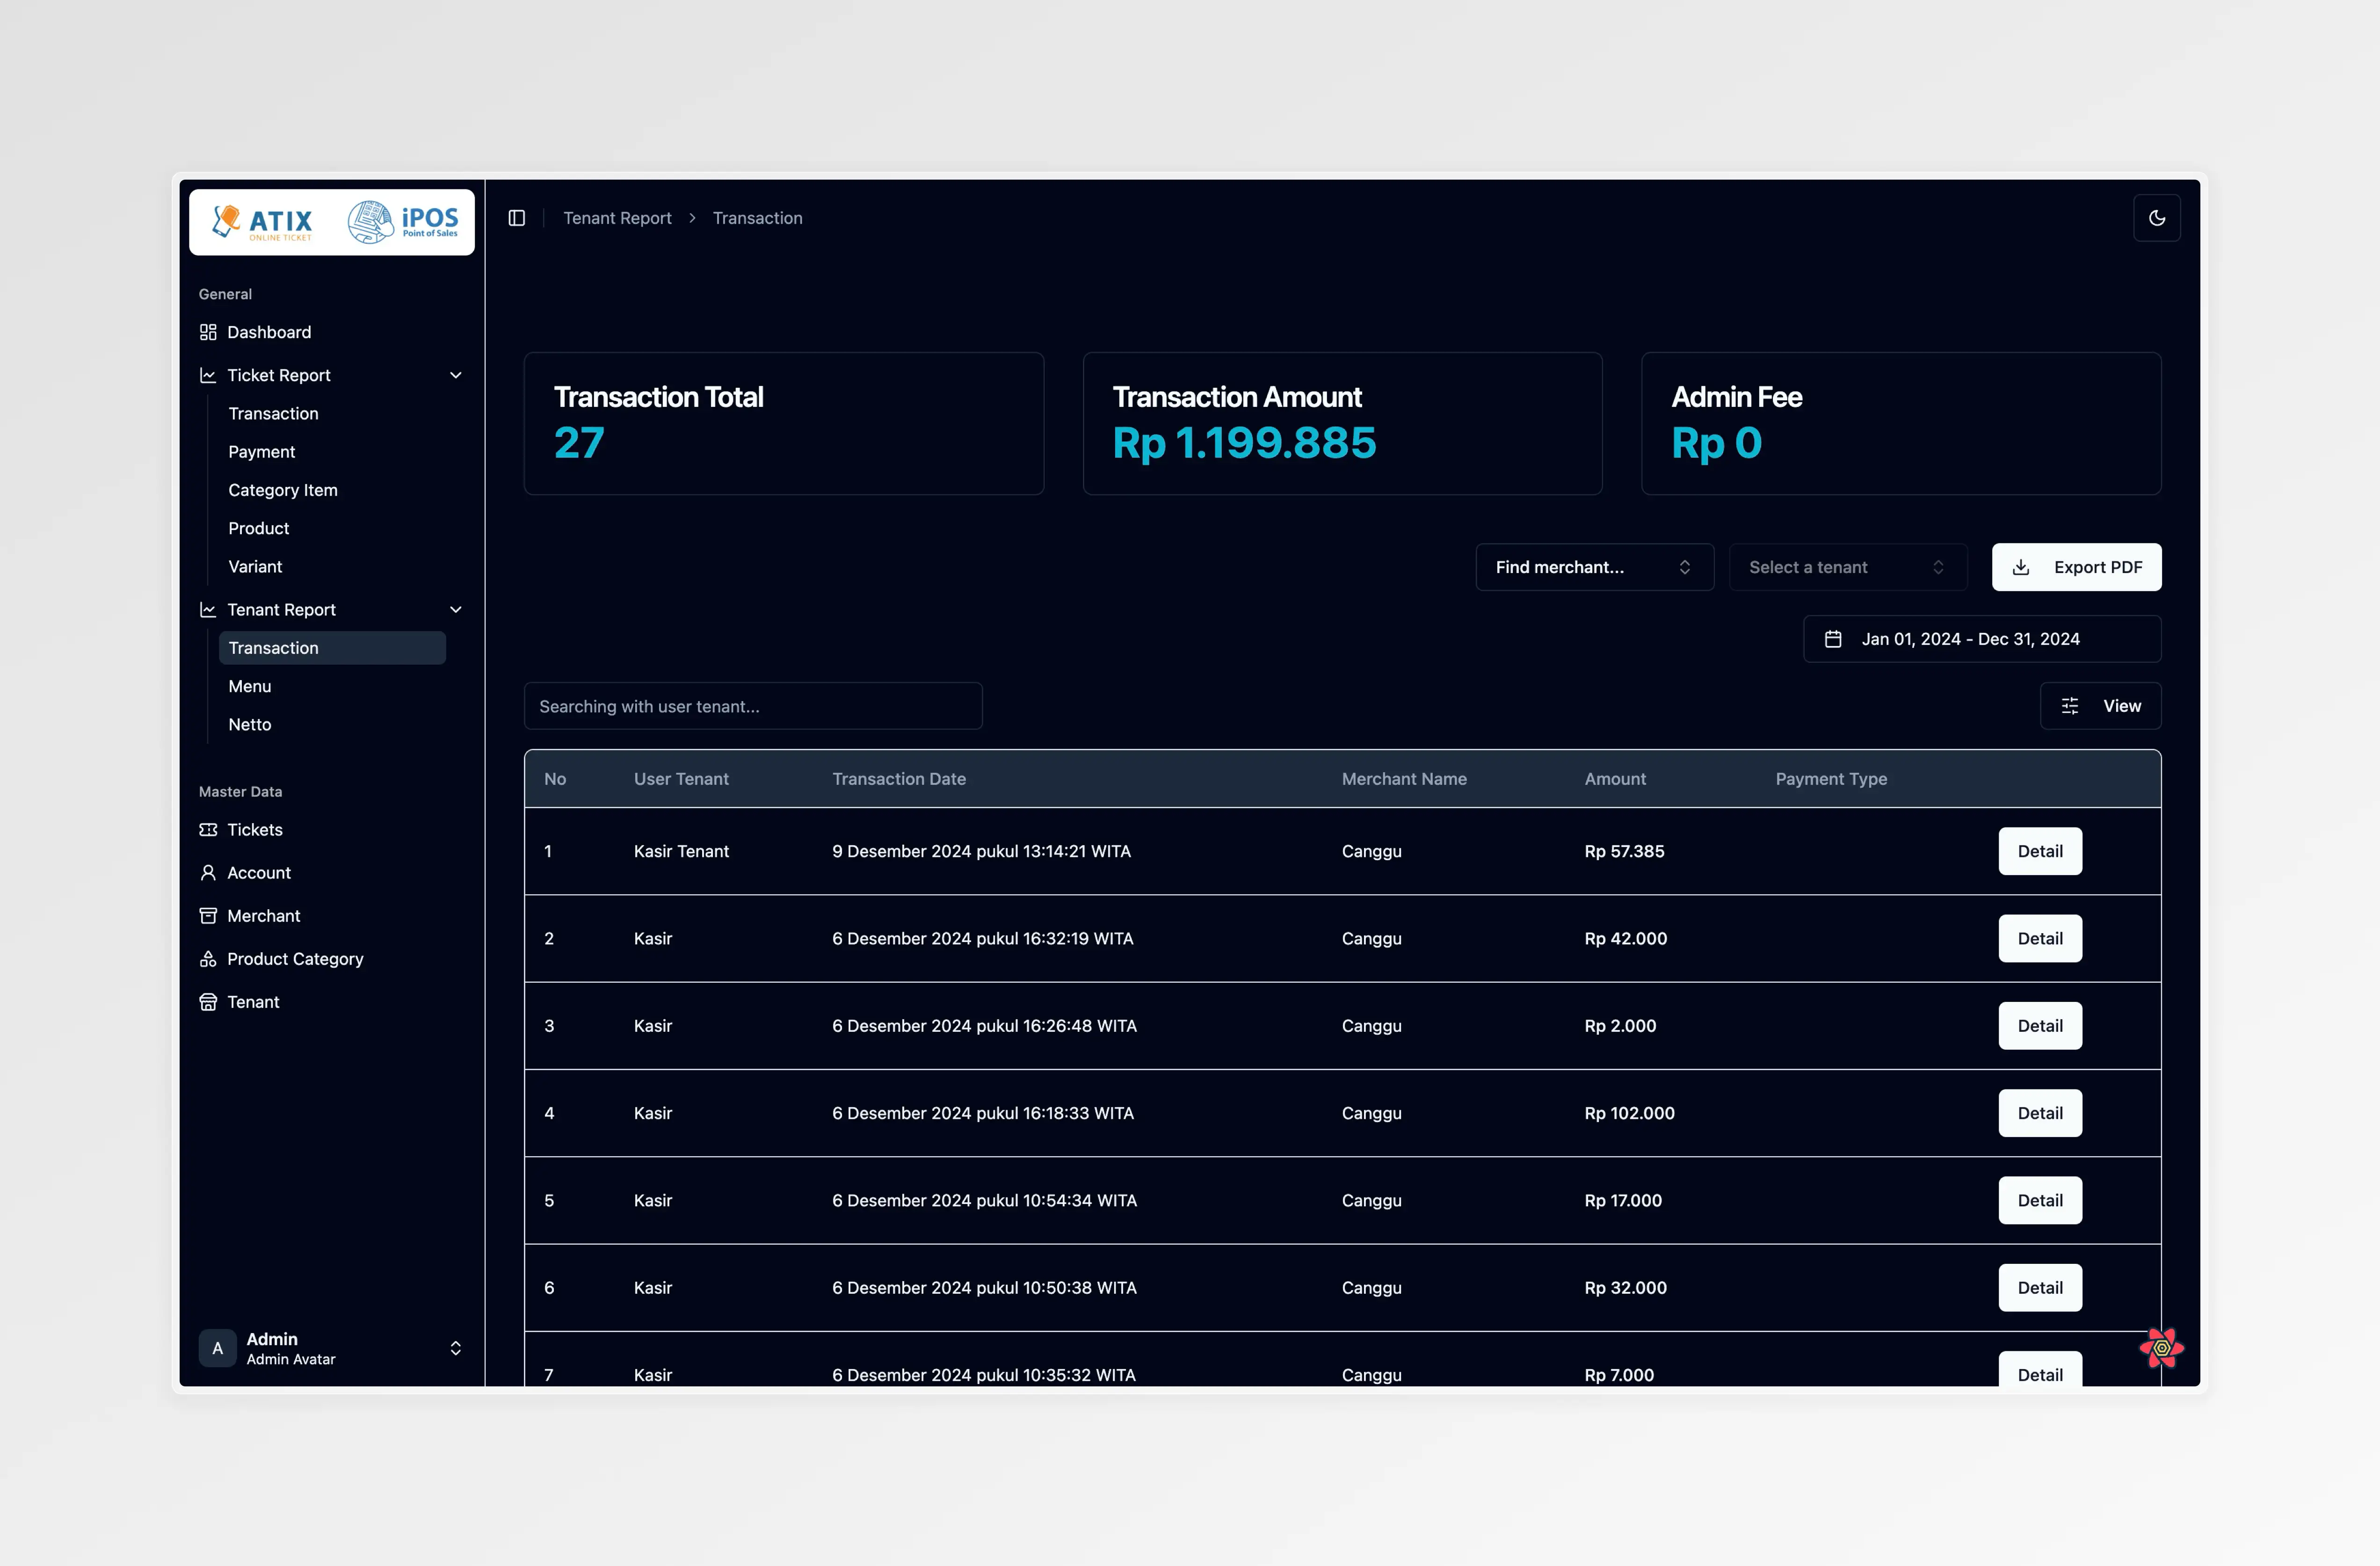Click the Product Category shapes icon
The height and width of the screenshot is (1566, 2380).
point(208,959)
